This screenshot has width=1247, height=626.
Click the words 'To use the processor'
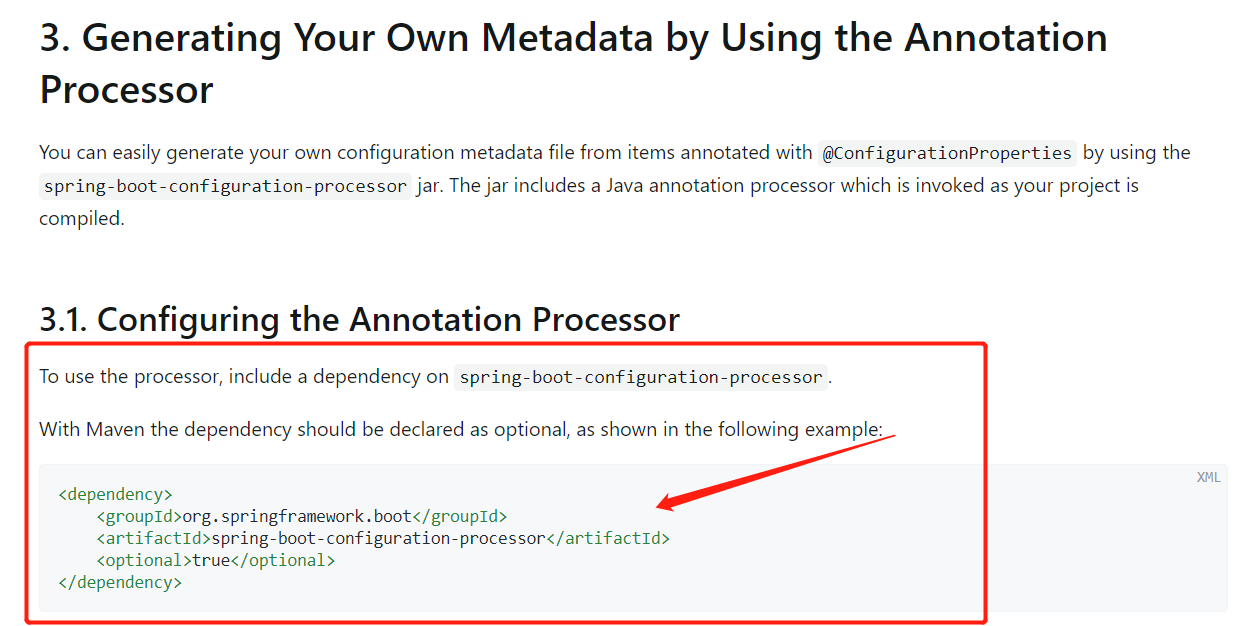[132, 377]
